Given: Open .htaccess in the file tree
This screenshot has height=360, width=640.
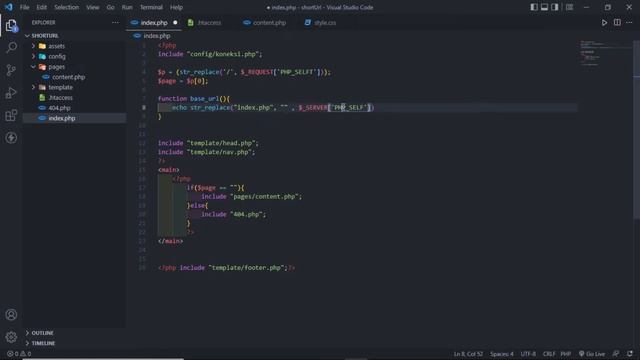Looking at the screenshot, I should (60, 98).
